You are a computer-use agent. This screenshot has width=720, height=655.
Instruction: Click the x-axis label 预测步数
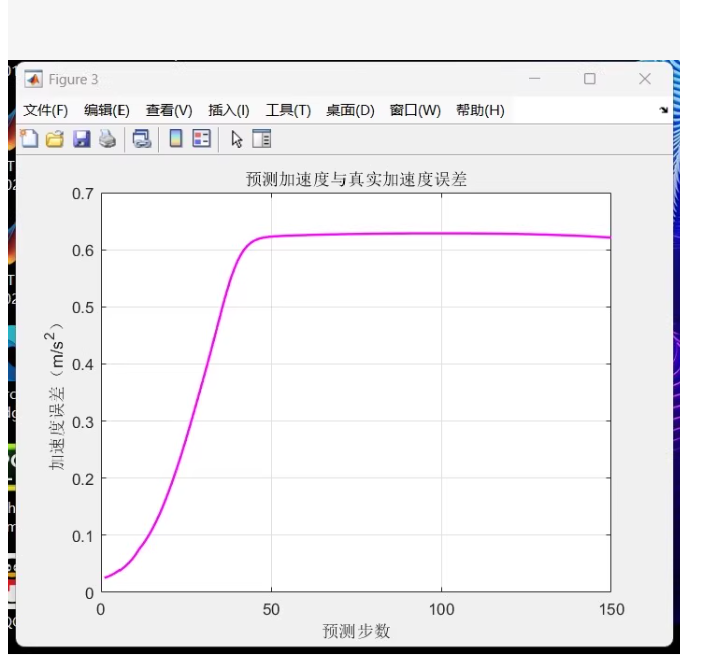tap(356, 631)
